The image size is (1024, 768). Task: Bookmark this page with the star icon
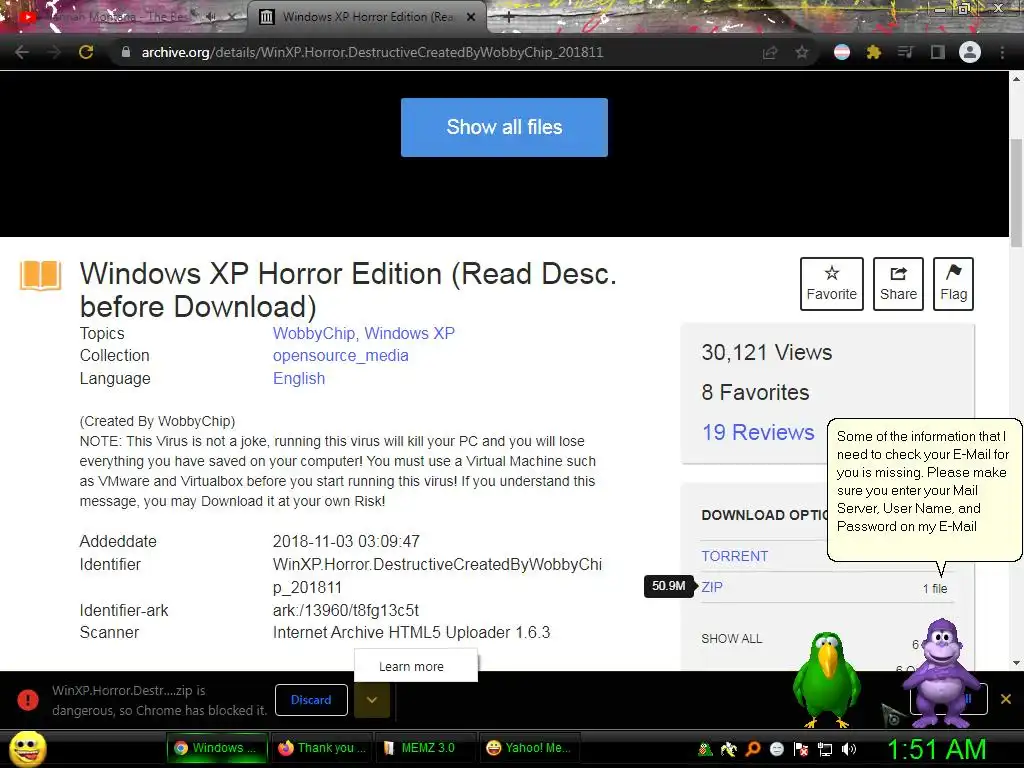[802, 52]
